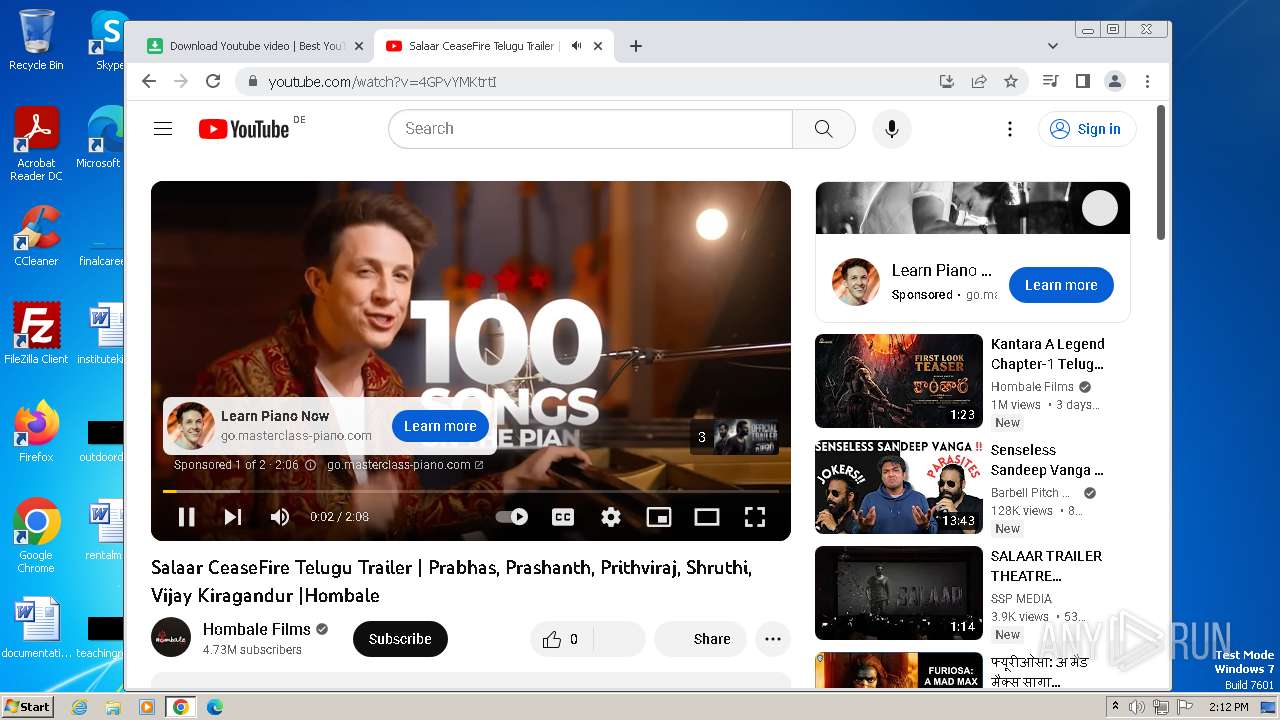Share this page icon in omnibox
Screen dimensions: 1280x720
(979, 81)
